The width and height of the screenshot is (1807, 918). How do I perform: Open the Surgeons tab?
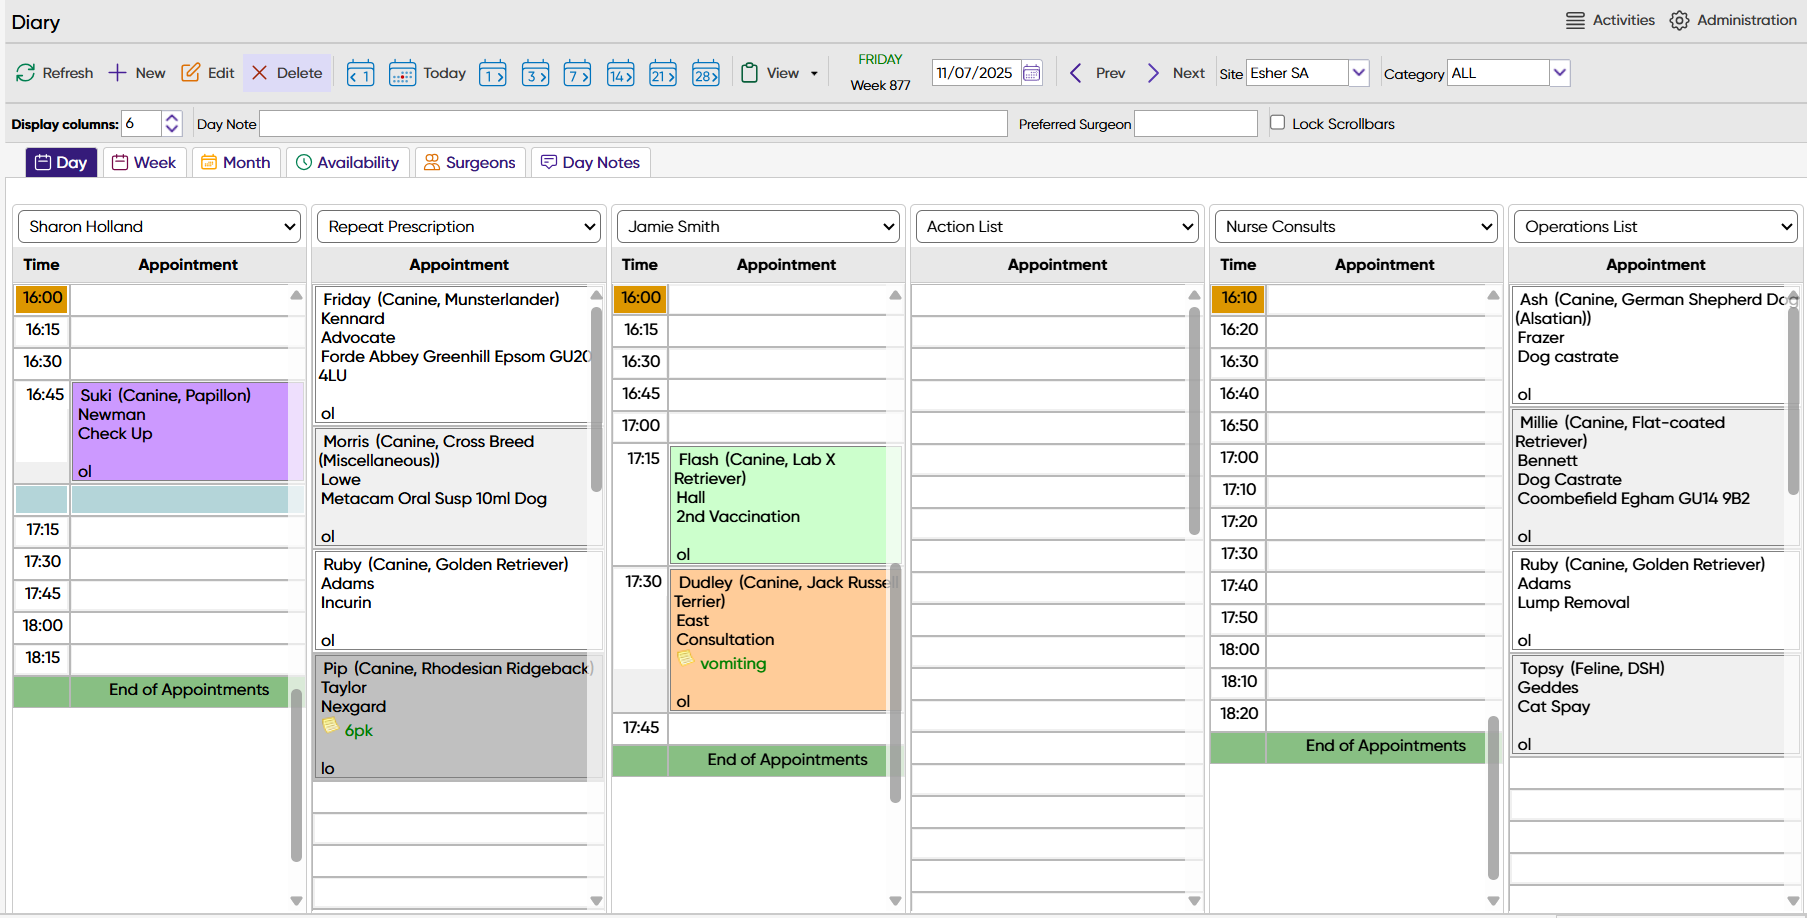[470, 163]
